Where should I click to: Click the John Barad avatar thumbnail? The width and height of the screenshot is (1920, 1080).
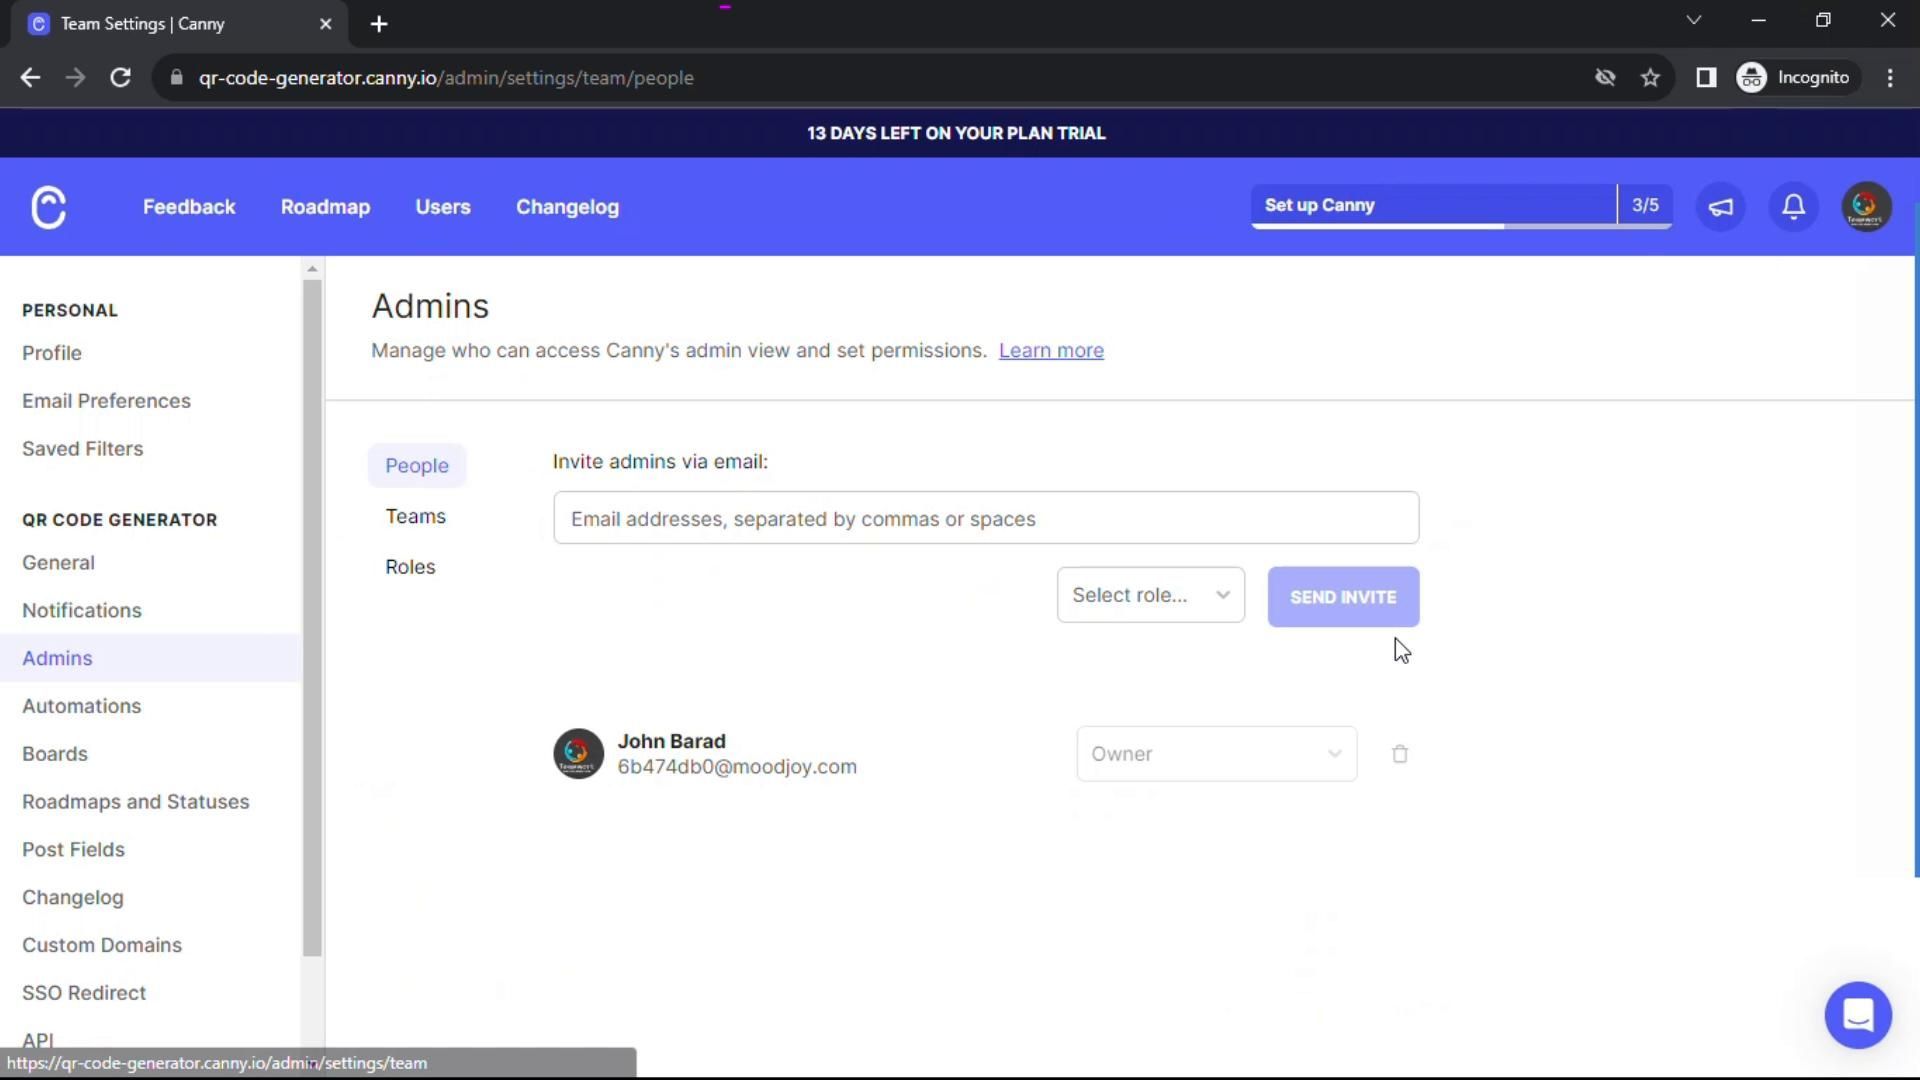578,754
